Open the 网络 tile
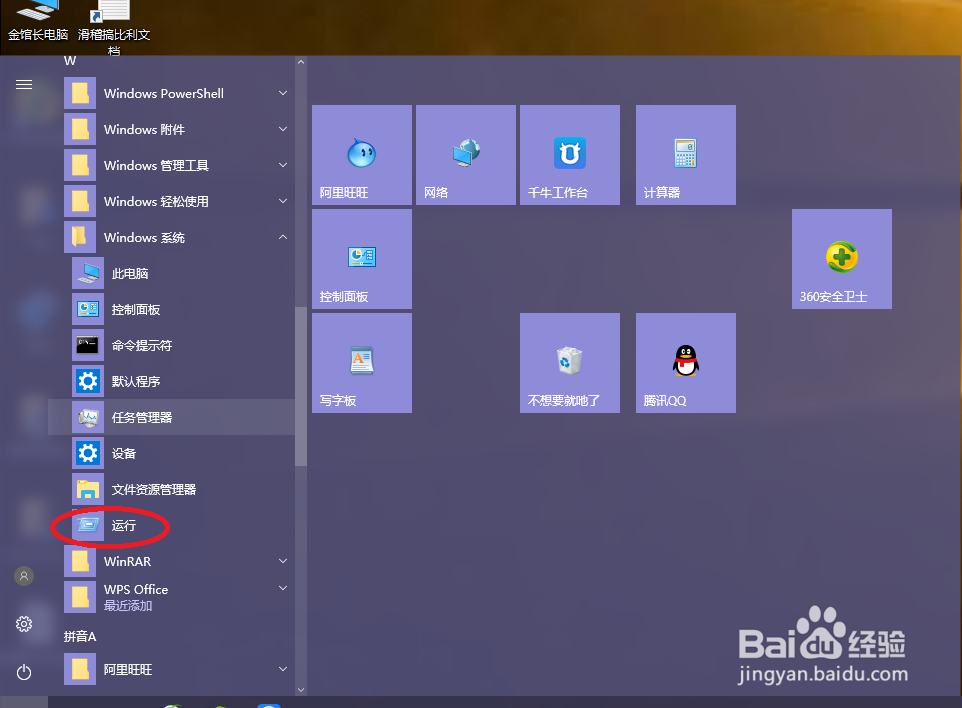962x708 pixels. coord(465,154)
